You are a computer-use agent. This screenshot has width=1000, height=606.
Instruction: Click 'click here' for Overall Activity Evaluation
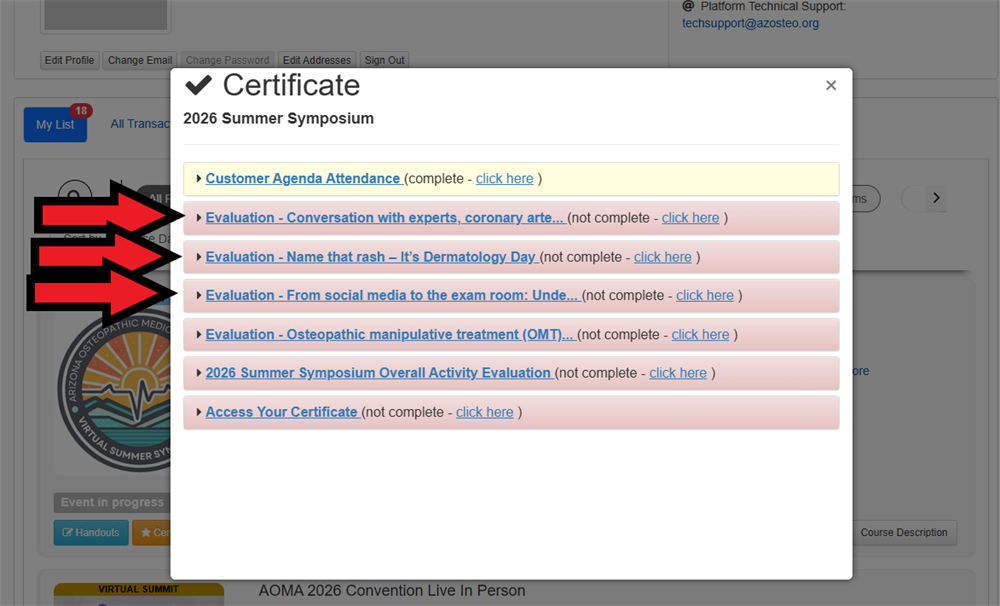coord(678,373)
